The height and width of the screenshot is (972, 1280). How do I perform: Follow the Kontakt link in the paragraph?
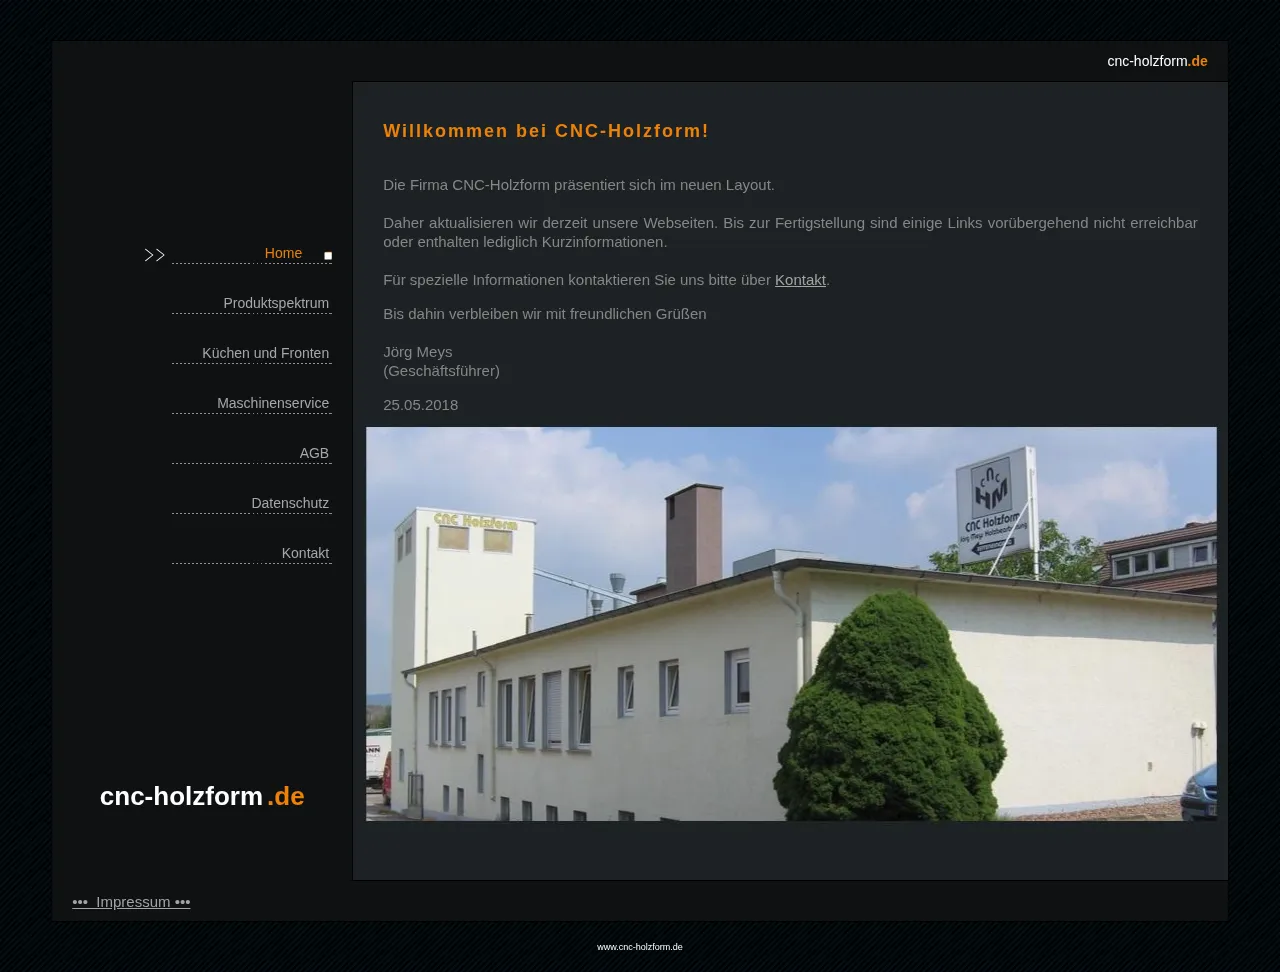click(x=800, y=280)
